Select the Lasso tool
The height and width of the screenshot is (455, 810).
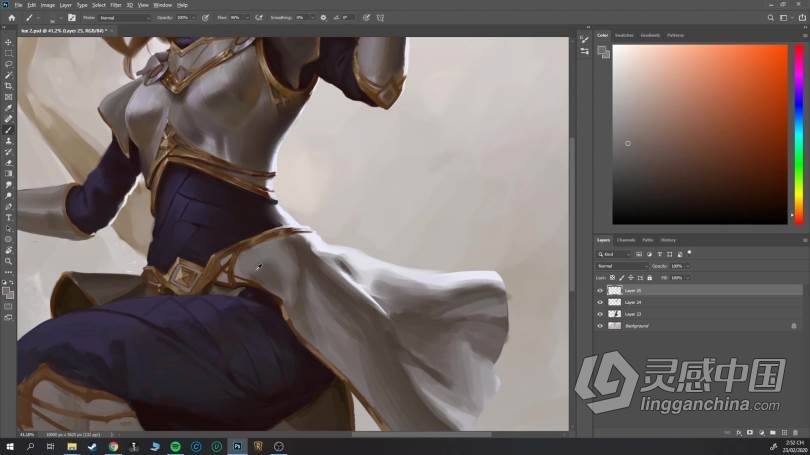coord(8,64)
